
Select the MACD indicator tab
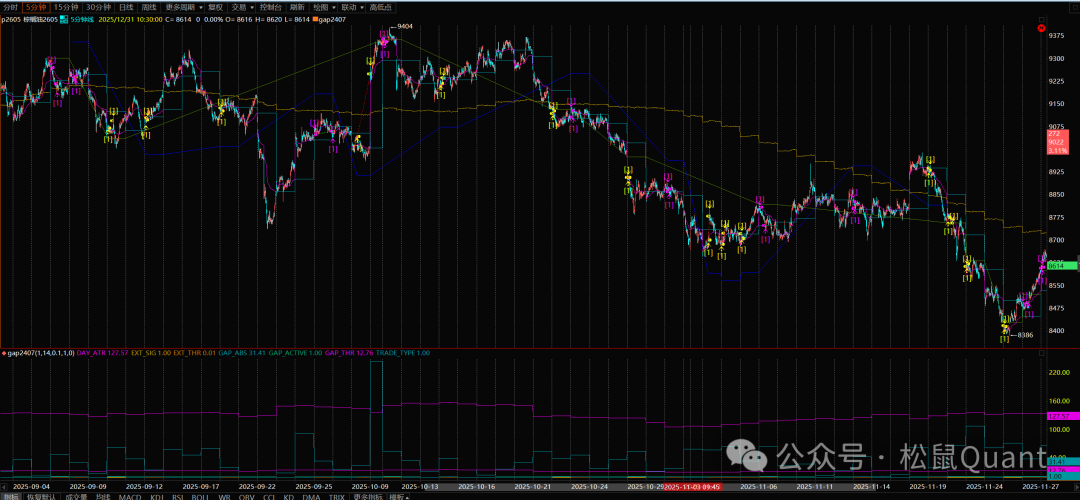point(130,496)
